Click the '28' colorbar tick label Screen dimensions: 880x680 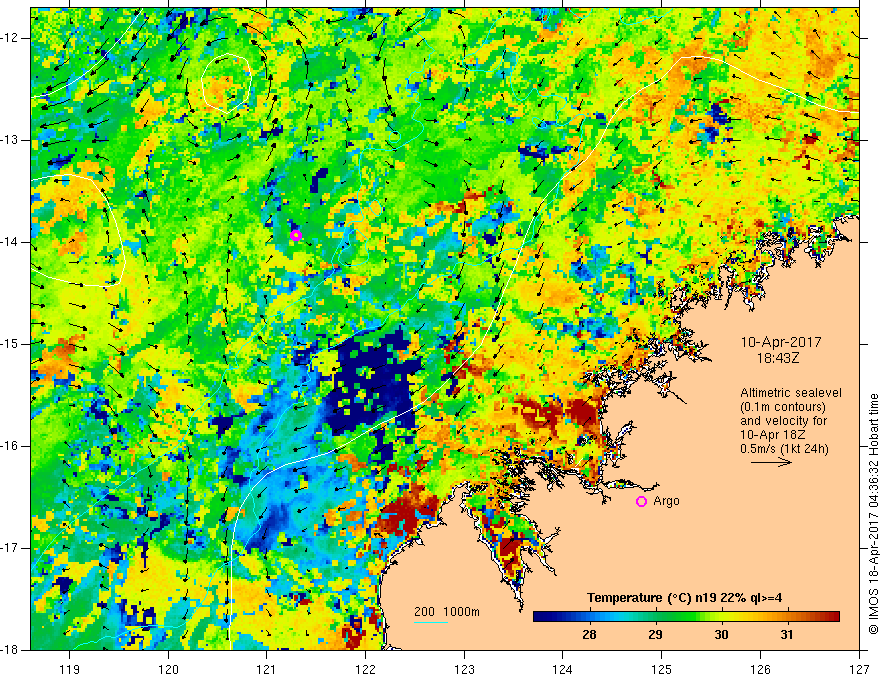click(589, 635)
